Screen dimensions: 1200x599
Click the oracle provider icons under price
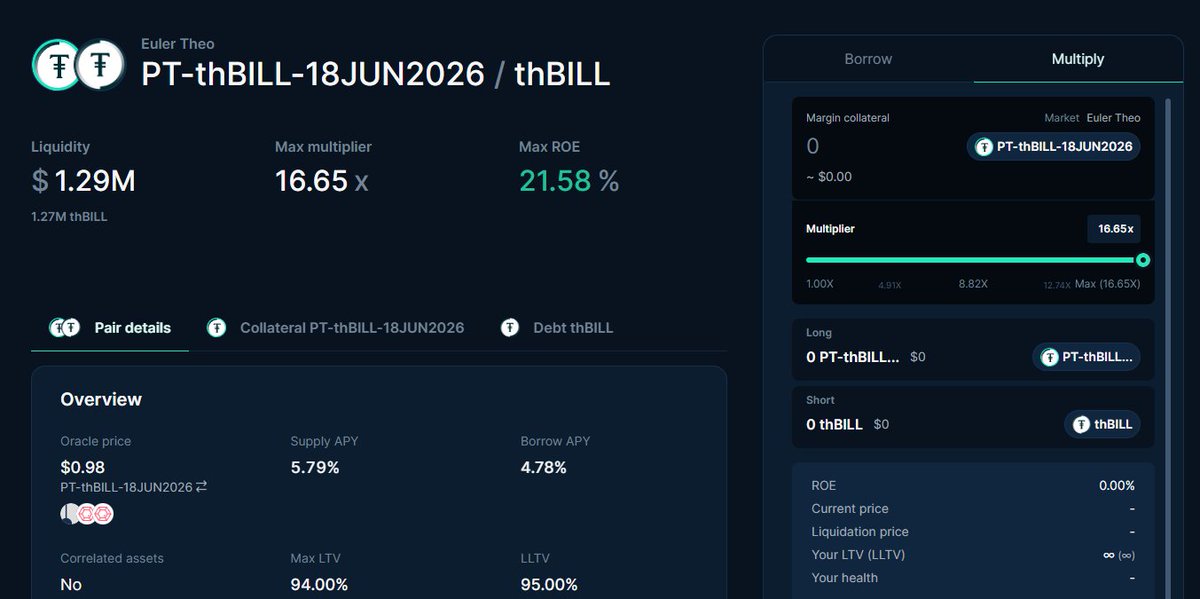[x=87, y=514]
